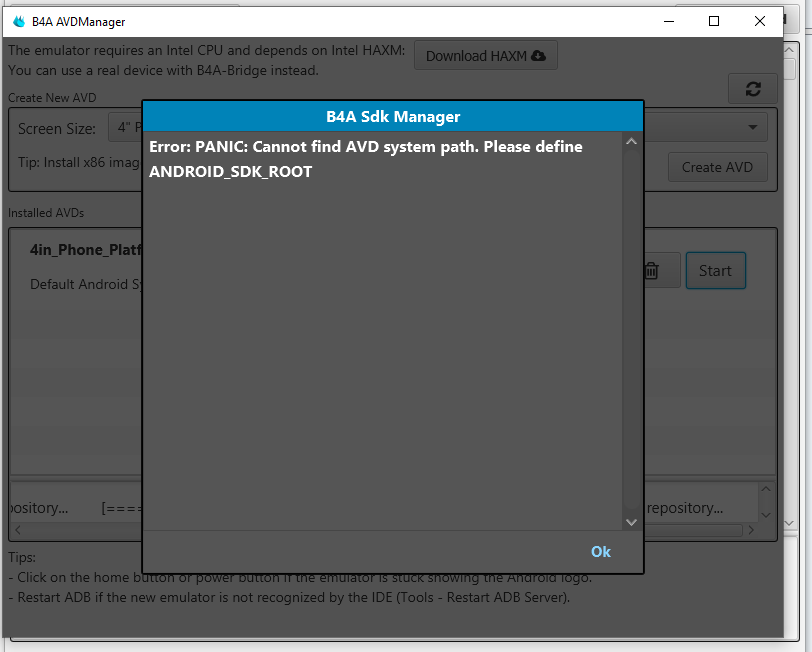
Task: Click the Installed AVDs label
Action: coord(46,213)
